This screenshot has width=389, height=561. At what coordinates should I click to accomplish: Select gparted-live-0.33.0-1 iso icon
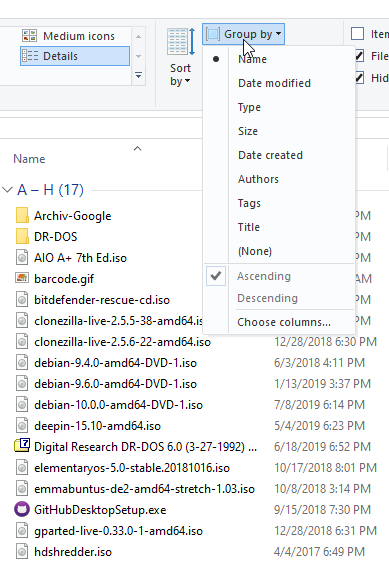click(x=22, y=531)
